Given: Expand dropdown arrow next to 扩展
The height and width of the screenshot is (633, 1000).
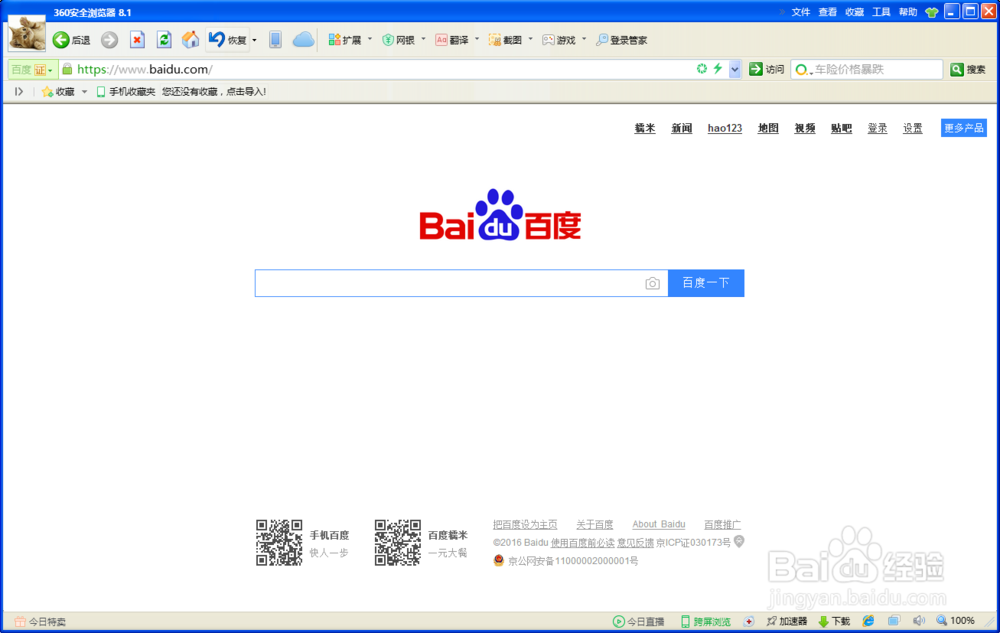Looking at the screenshot, I should (x=370, y=40).
